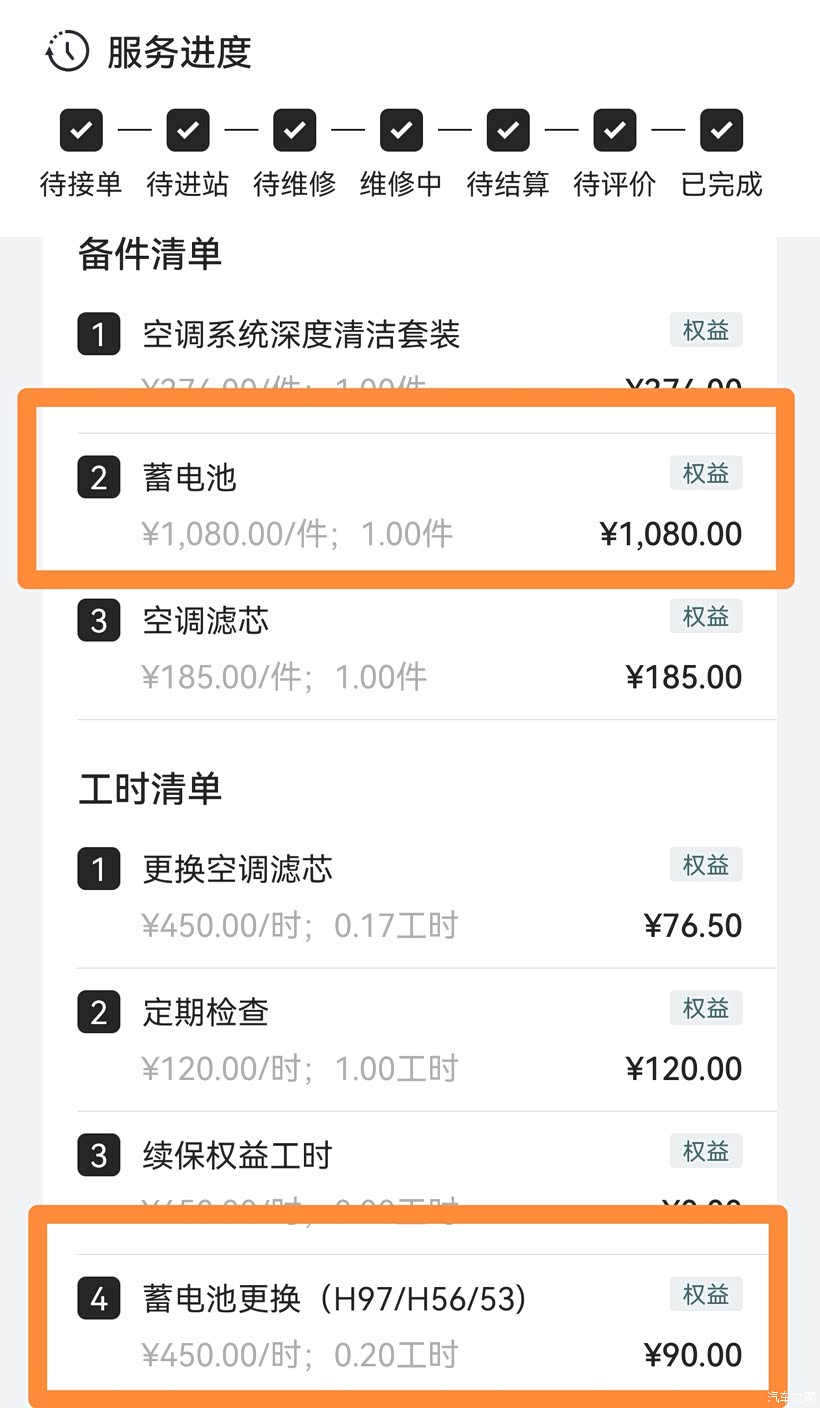Screen dimensions: 820x1408
Task: Tap the 权益 tag on 蓄电池 row
Action: pos(705,473)
